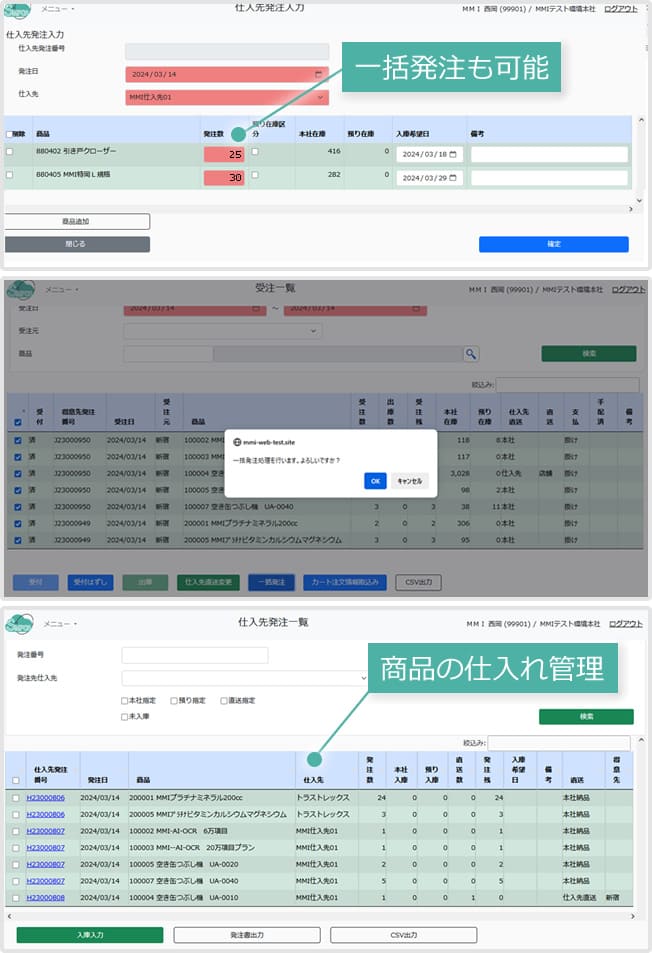Open calendar icon for 2024/03/29 arrival date
The height and width of the screenshot is (953, 652).
pos(453,177)
